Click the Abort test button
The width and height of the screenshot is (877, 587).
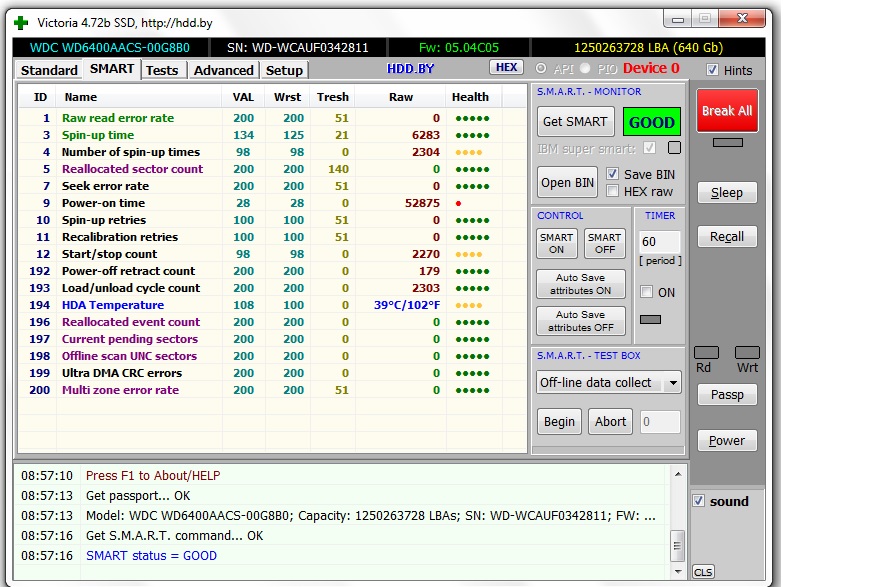[x=610, y=422]
